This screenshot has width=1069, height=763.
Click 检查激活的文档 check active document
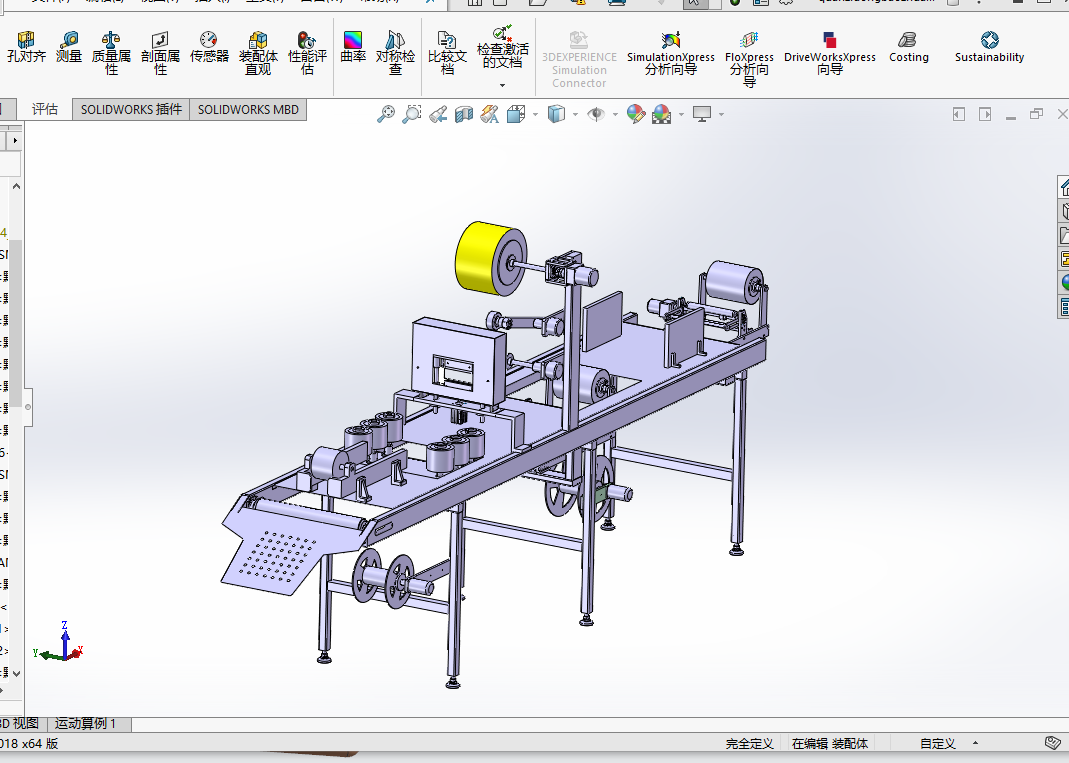point(502,47)
